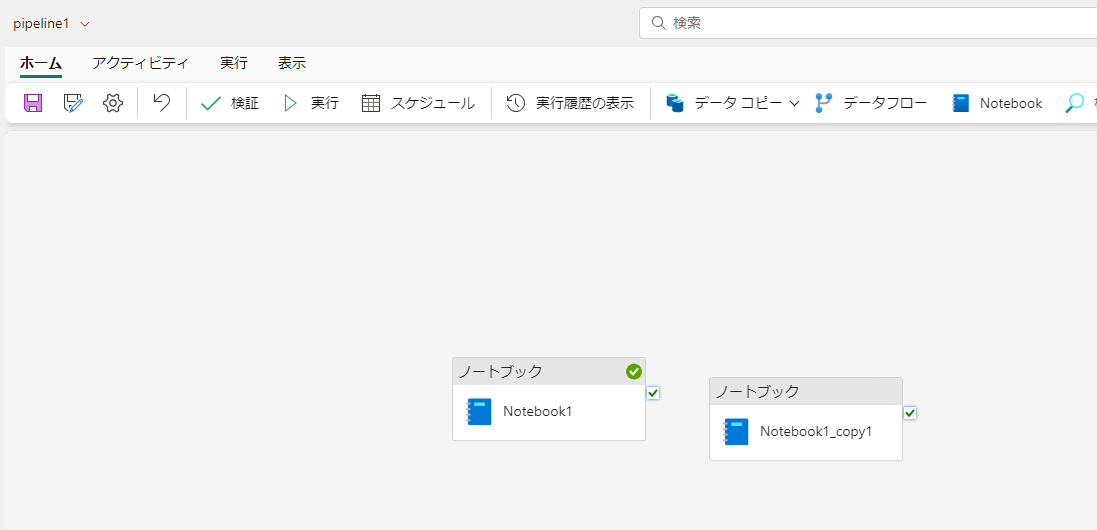The width and height of the screenshot is (1097, 530).
Task: Switch to the アクティビティ tab
Action: click(141, 63)
